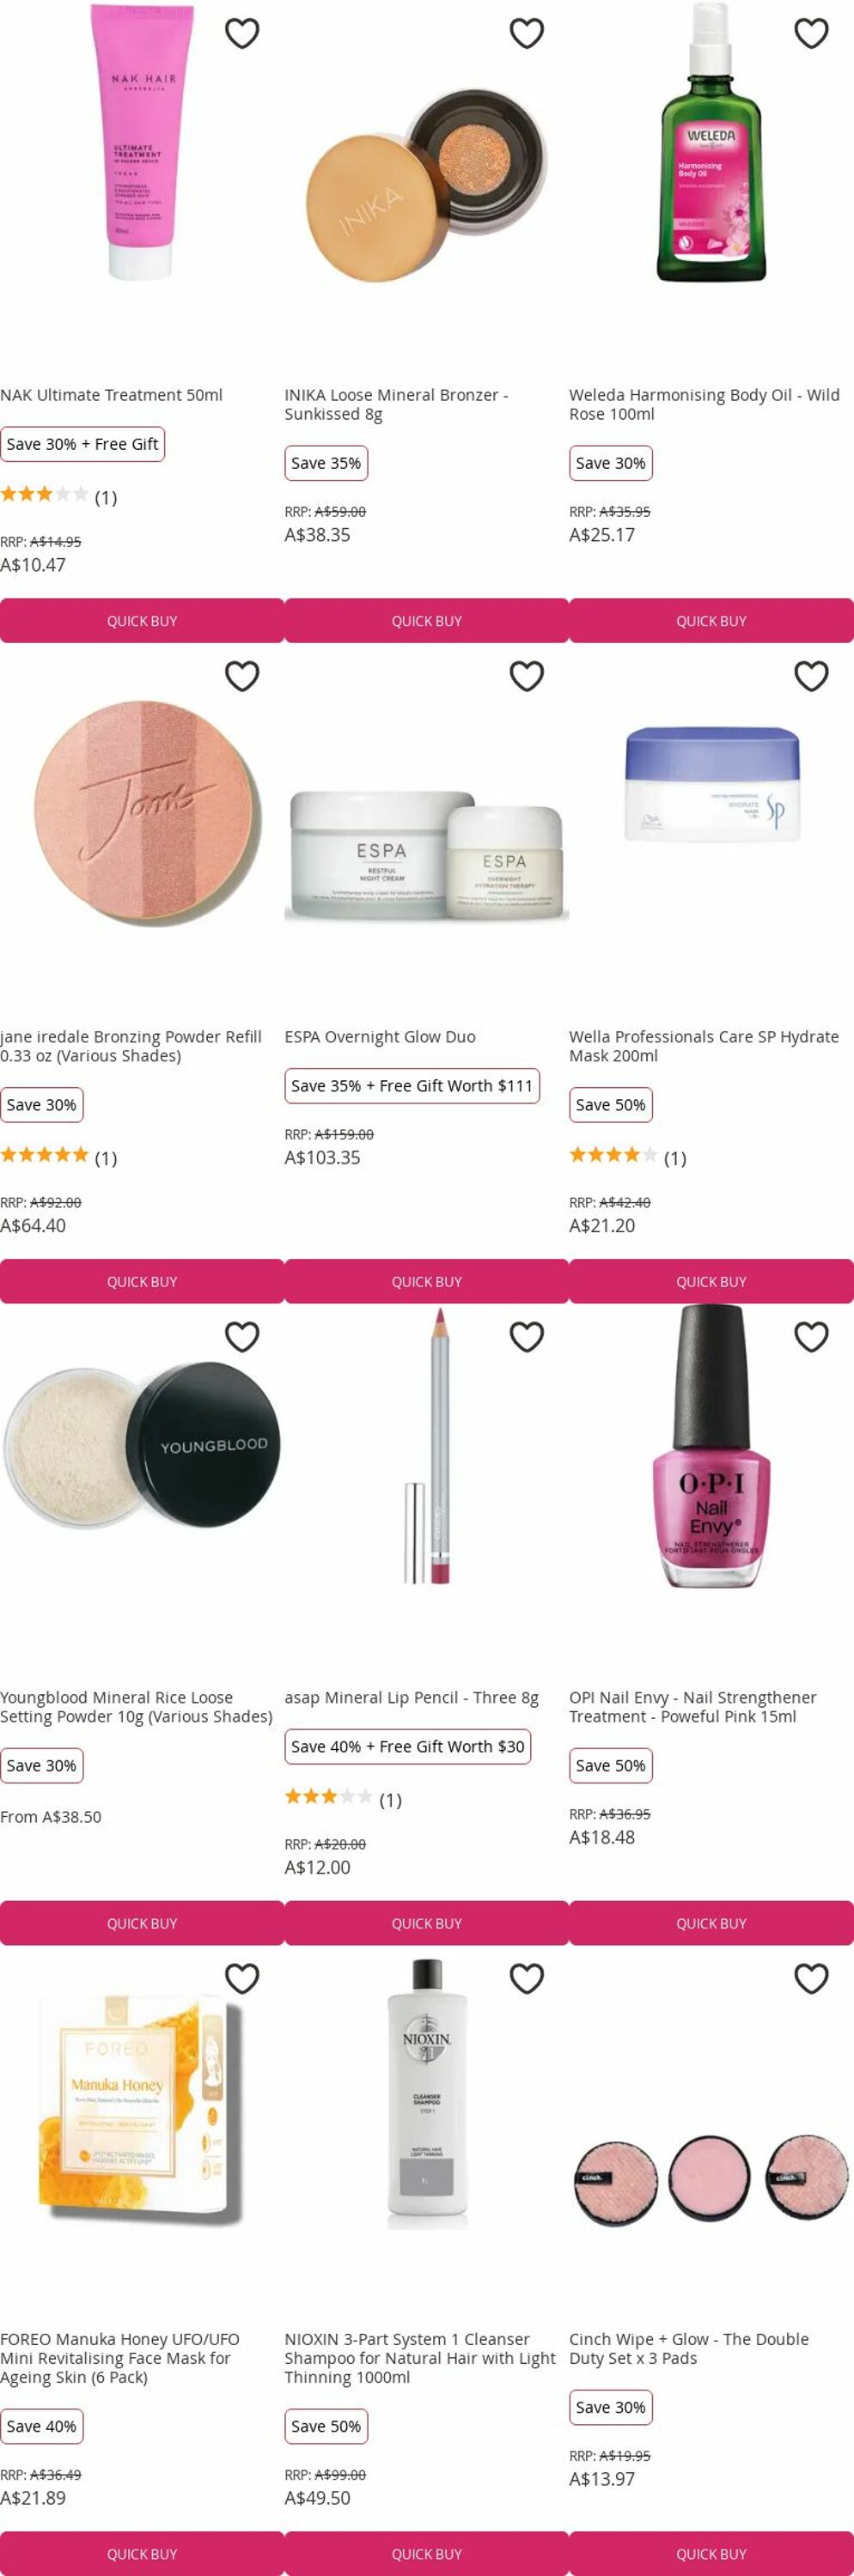Favorite the INIKA Loose Mineral Bronzer heart
Viewport: 854px width, 2576px height.
point(527,33)
